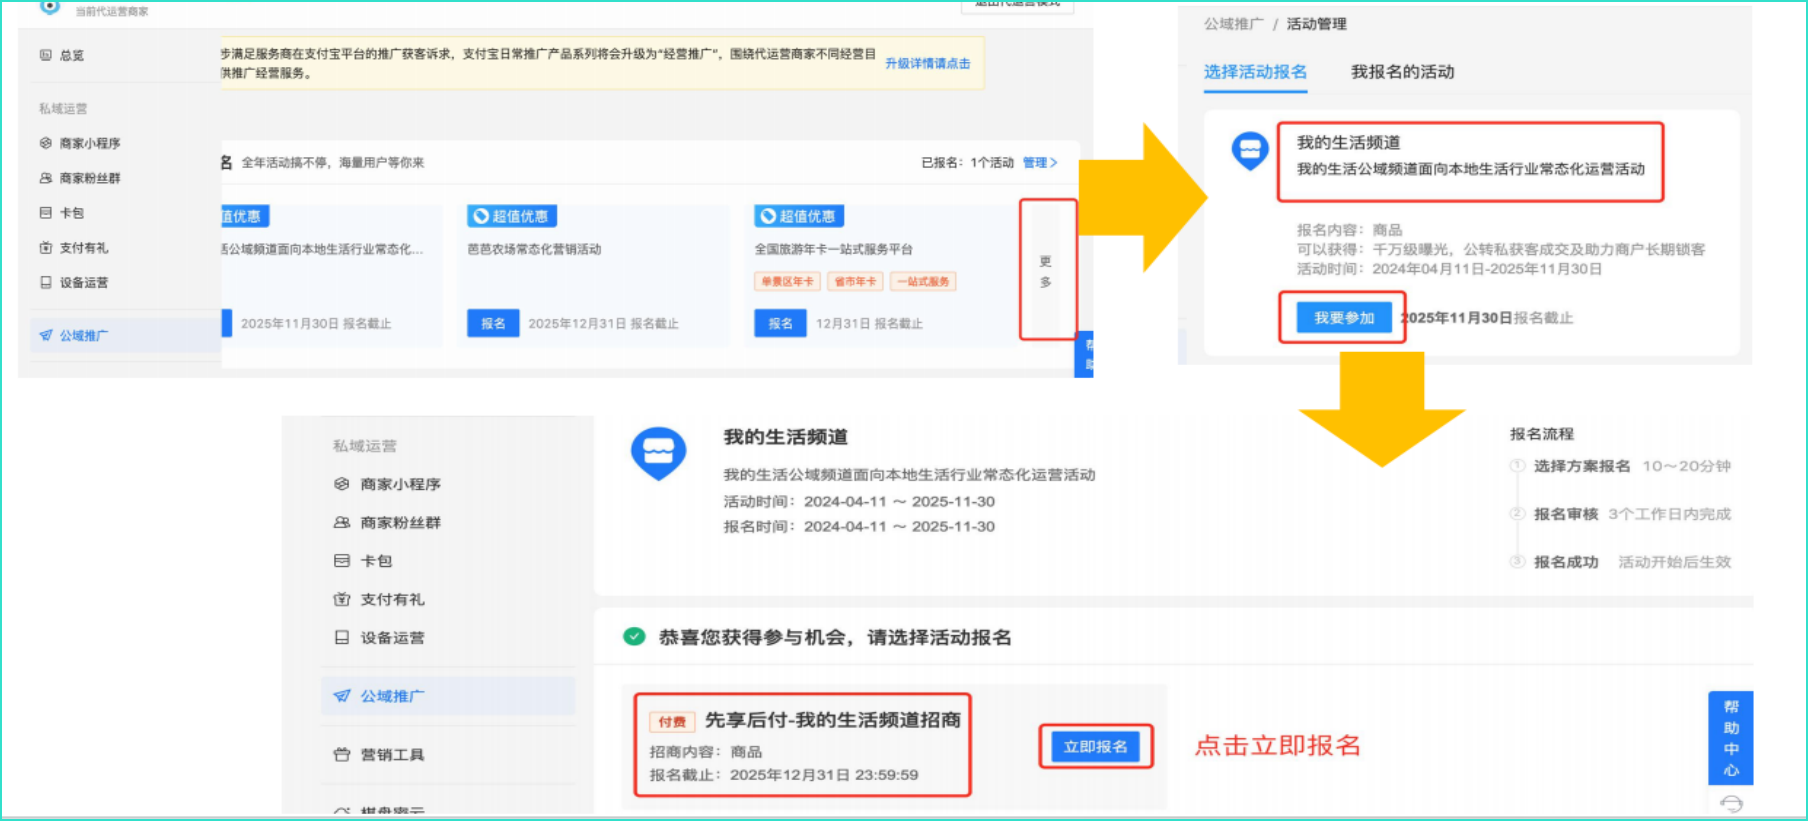Open 管理 arrow next to 已报名 count

tap(1039, 163)
